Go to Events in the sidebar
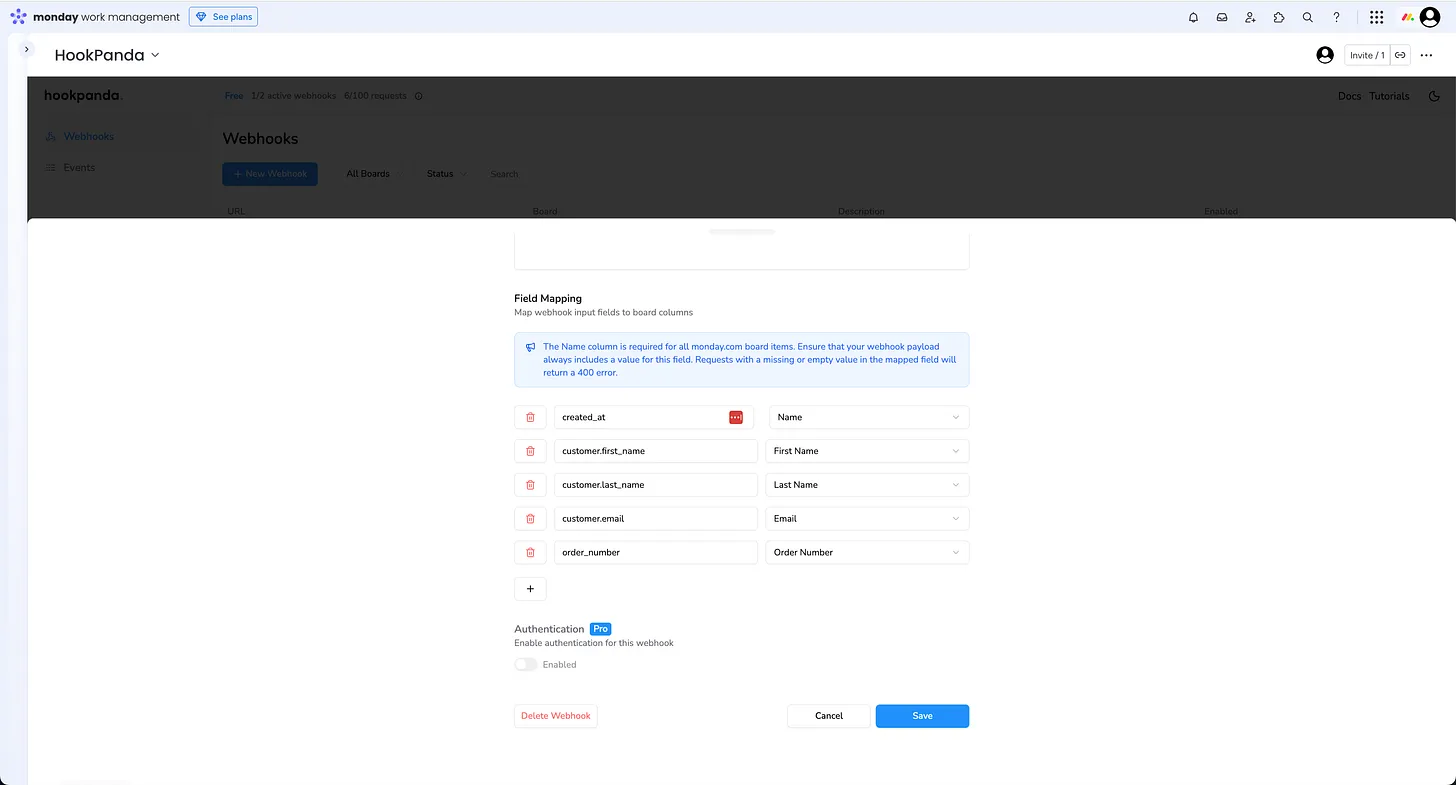 pos(79,167)
